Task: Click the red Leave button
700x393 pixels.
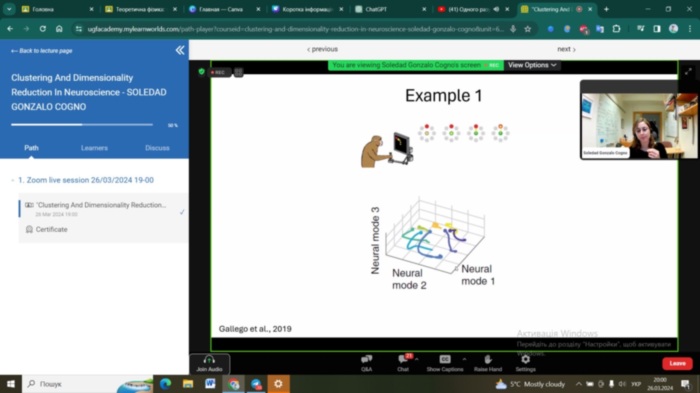Action: 677,364
